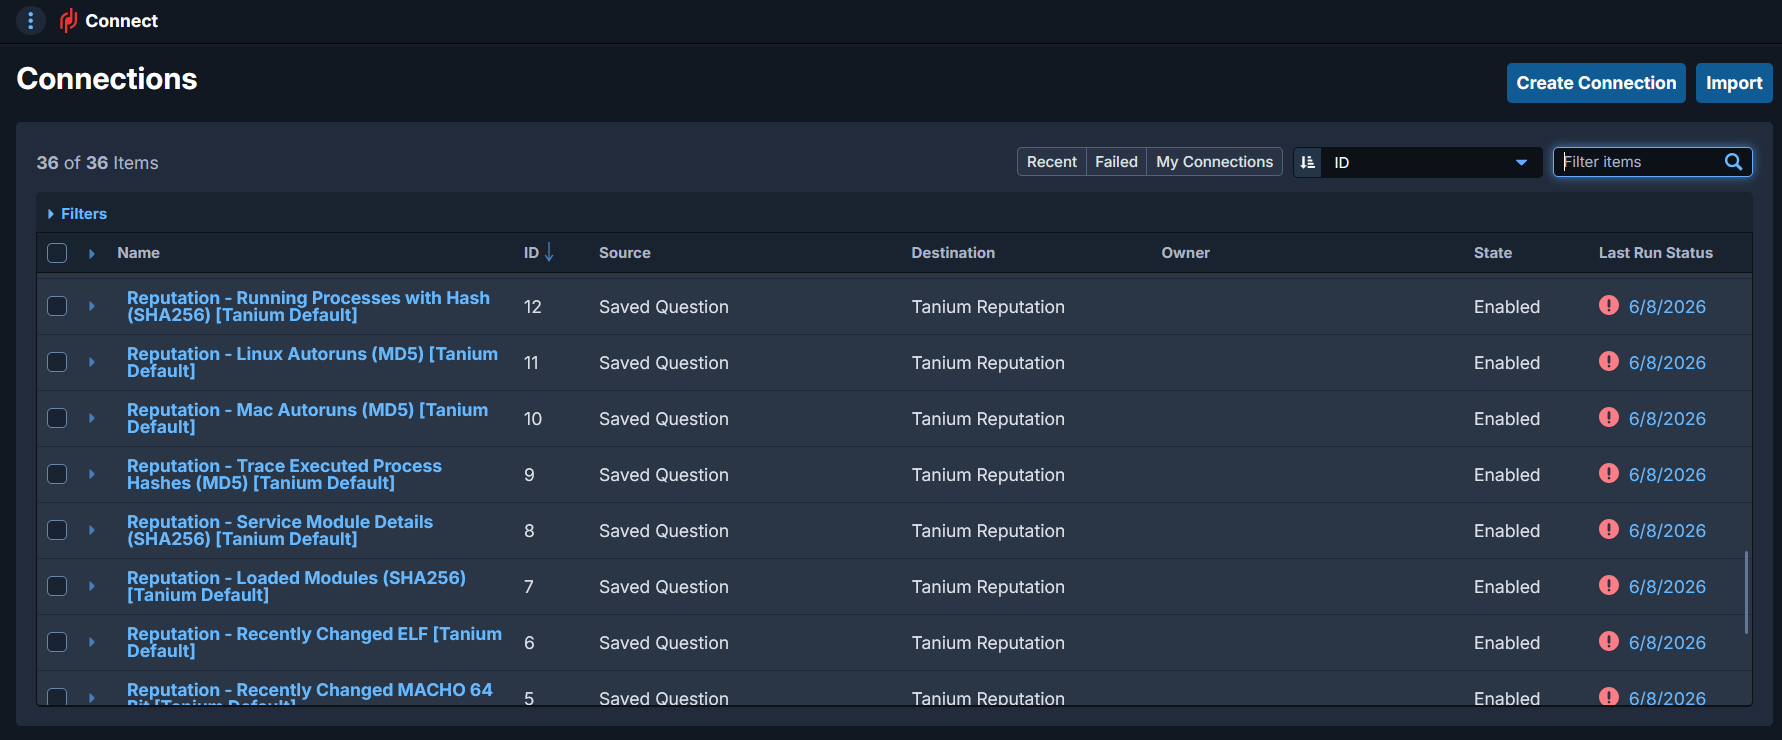1782x740 pixels.
Task: Switch to My Connections filter
Action: [x=1214, y=162]
